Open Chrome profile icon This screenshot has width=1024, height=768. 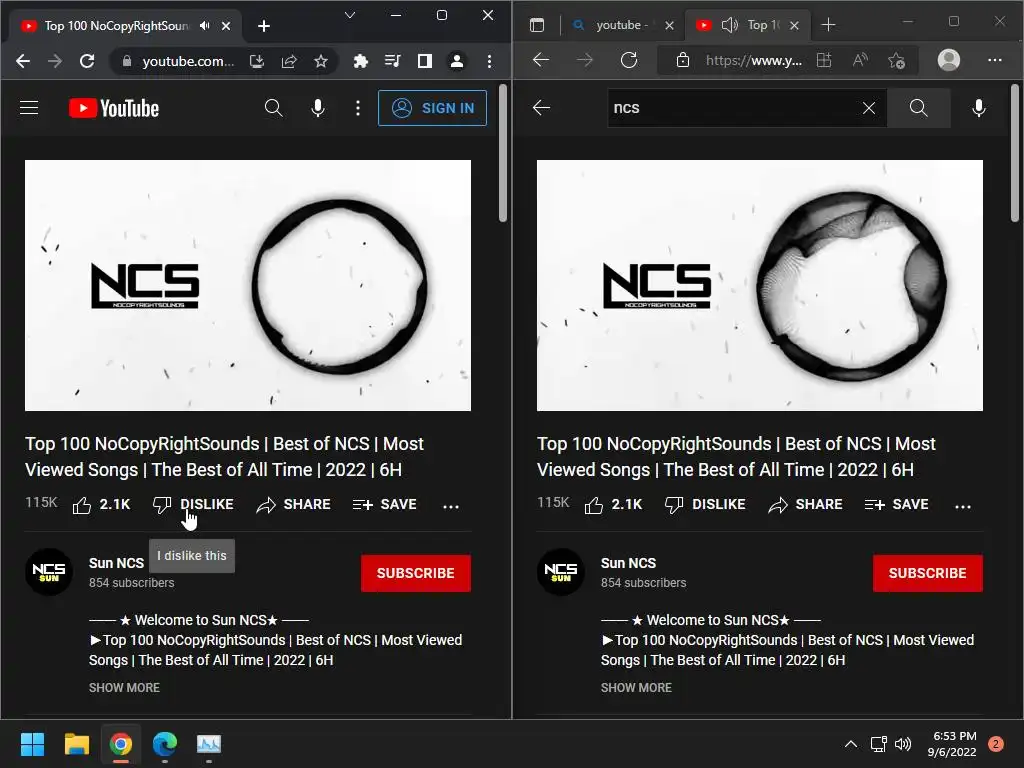[457, 61]
